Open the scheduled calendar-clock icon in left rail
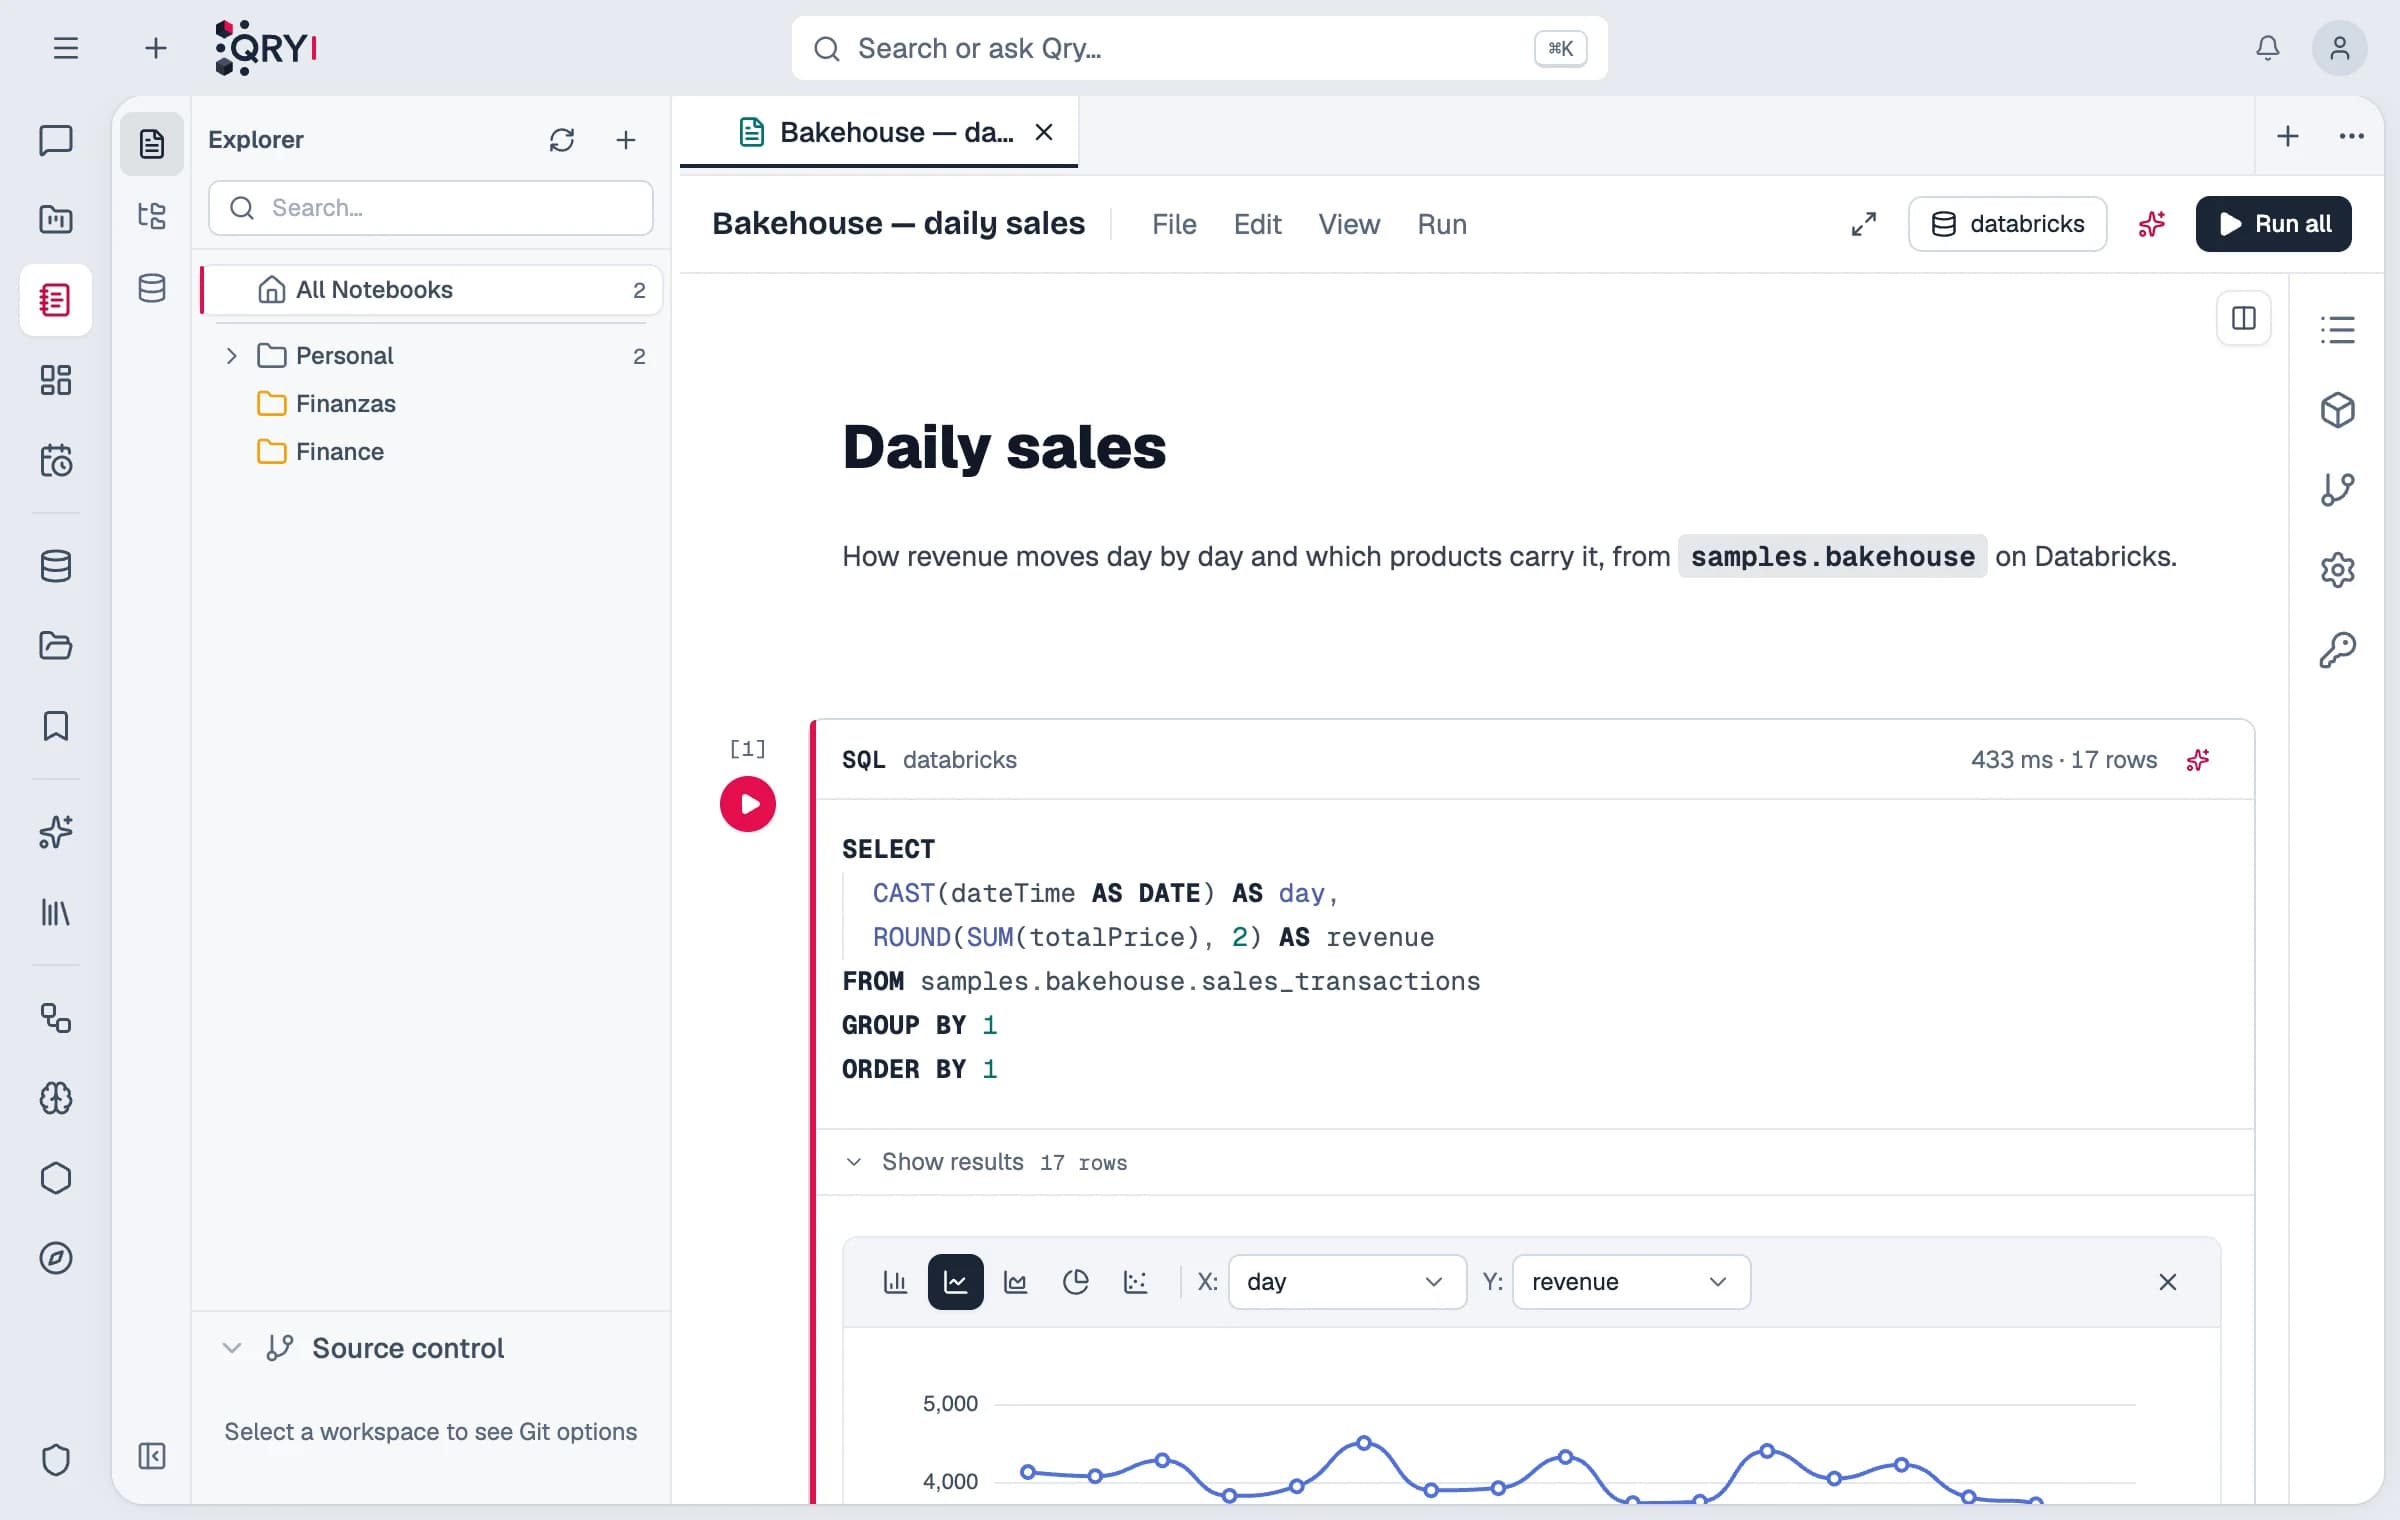Screen dimensions: 2400x1520 click(56, 461)
